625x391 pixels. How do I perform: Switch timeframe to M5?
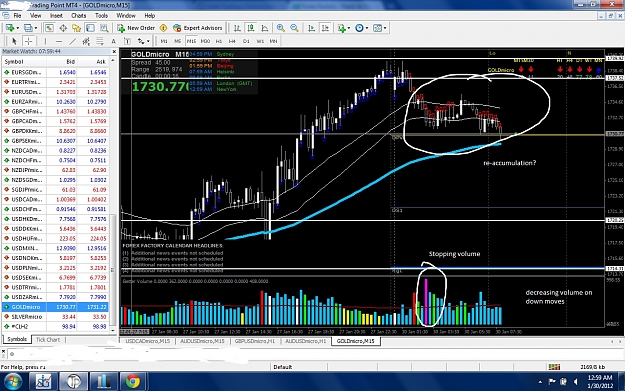[x=177, y=41]
